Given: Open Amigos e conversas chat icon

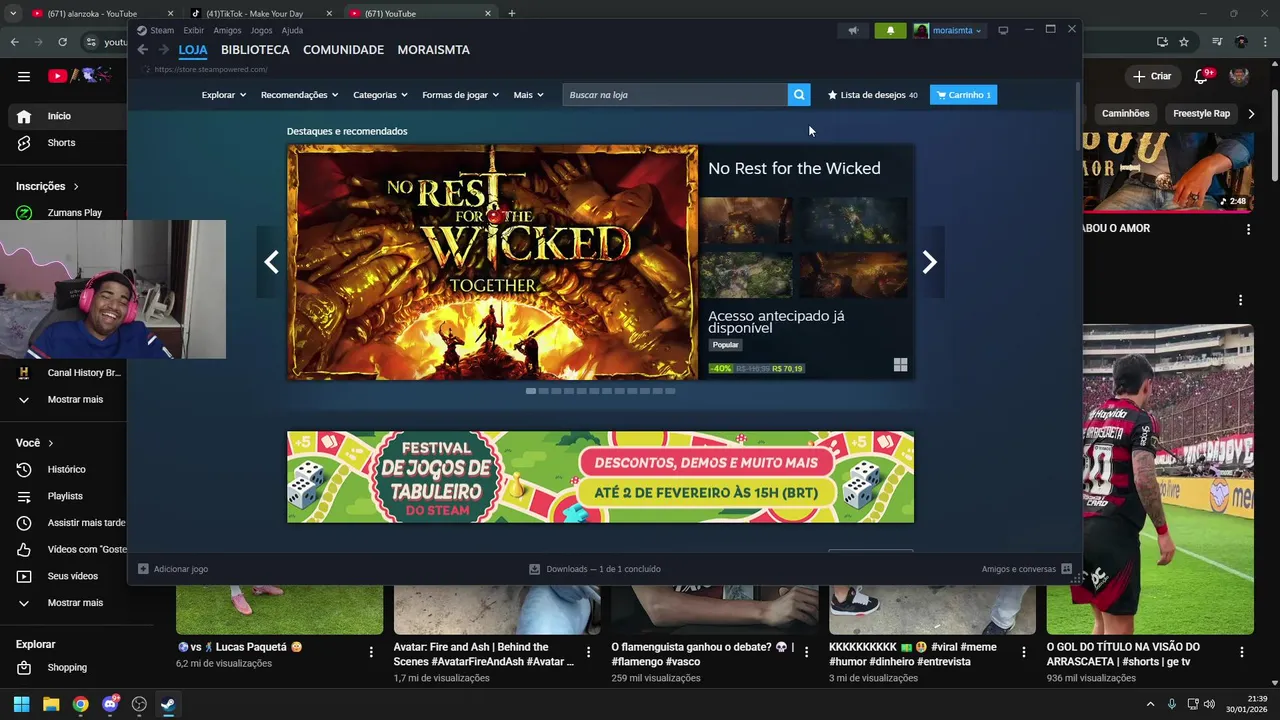Looking at the screenshot, I should click(1067, 569).
